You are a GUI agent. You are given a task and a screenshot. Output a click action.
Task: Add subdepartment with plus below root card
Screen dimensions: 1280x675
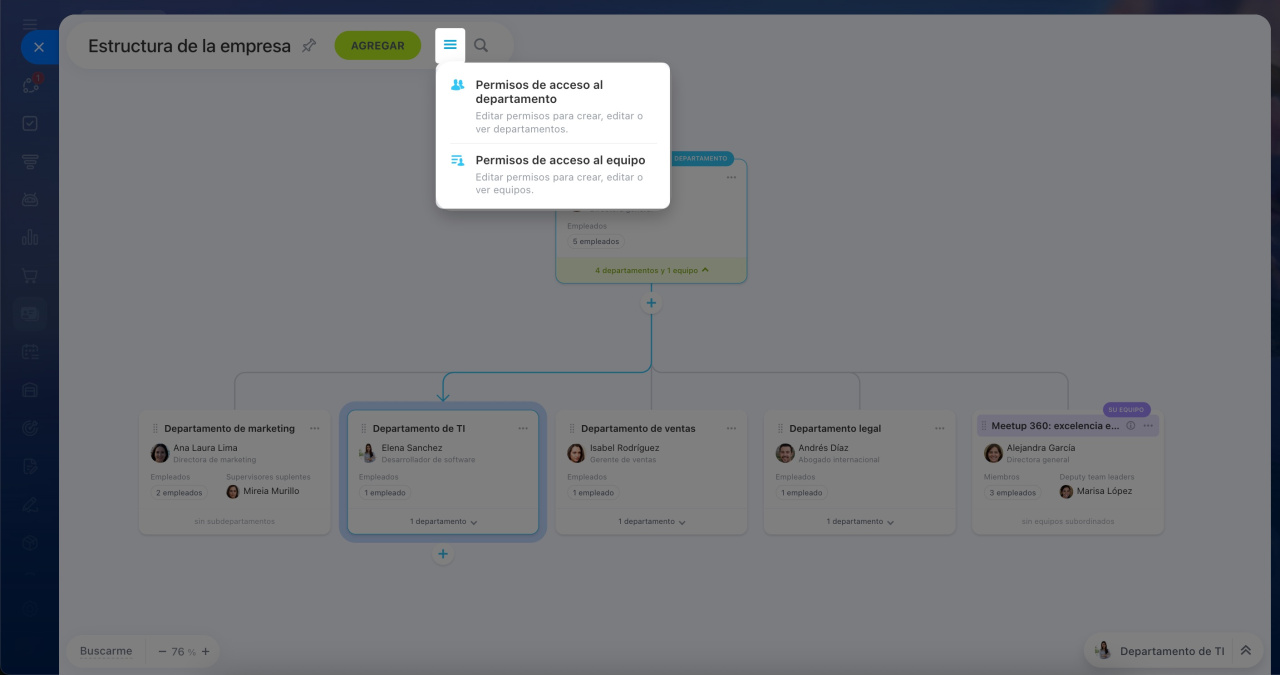click(651, 302)
